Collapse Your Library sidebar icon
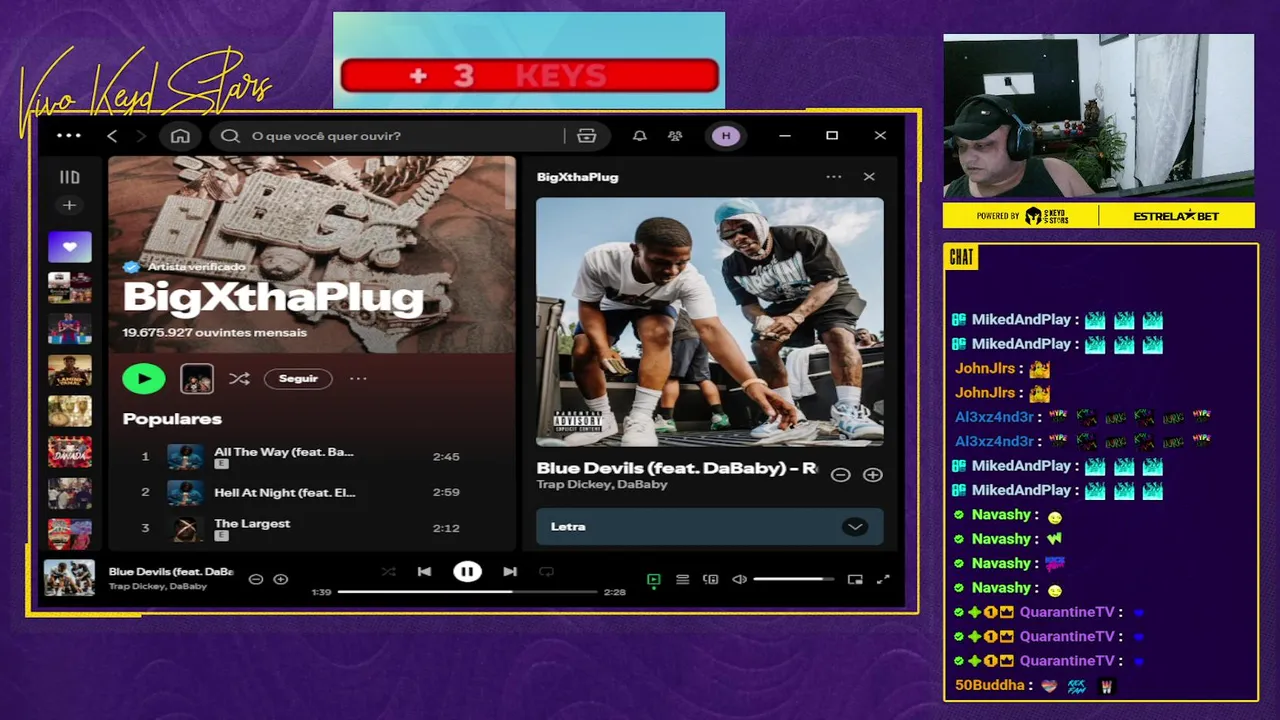The height and width of the screenshot is (720, 1280). coord(69,177)
